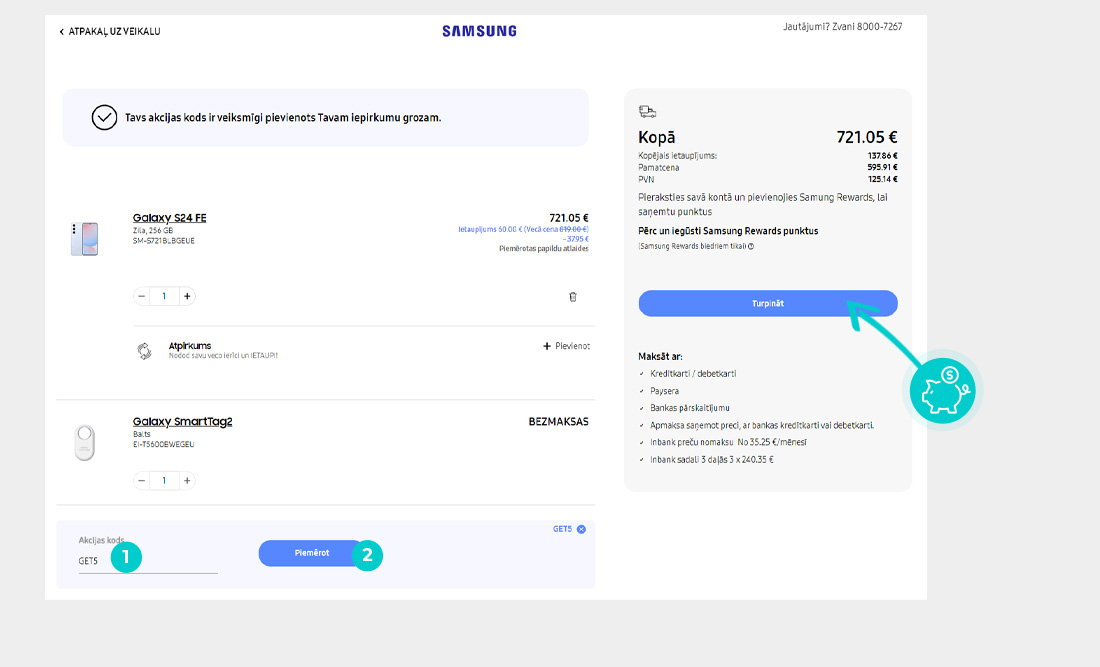Click the Inbank sadali 3 daļās text
This screenshot has width=1100, height=667.
point(711,460)
